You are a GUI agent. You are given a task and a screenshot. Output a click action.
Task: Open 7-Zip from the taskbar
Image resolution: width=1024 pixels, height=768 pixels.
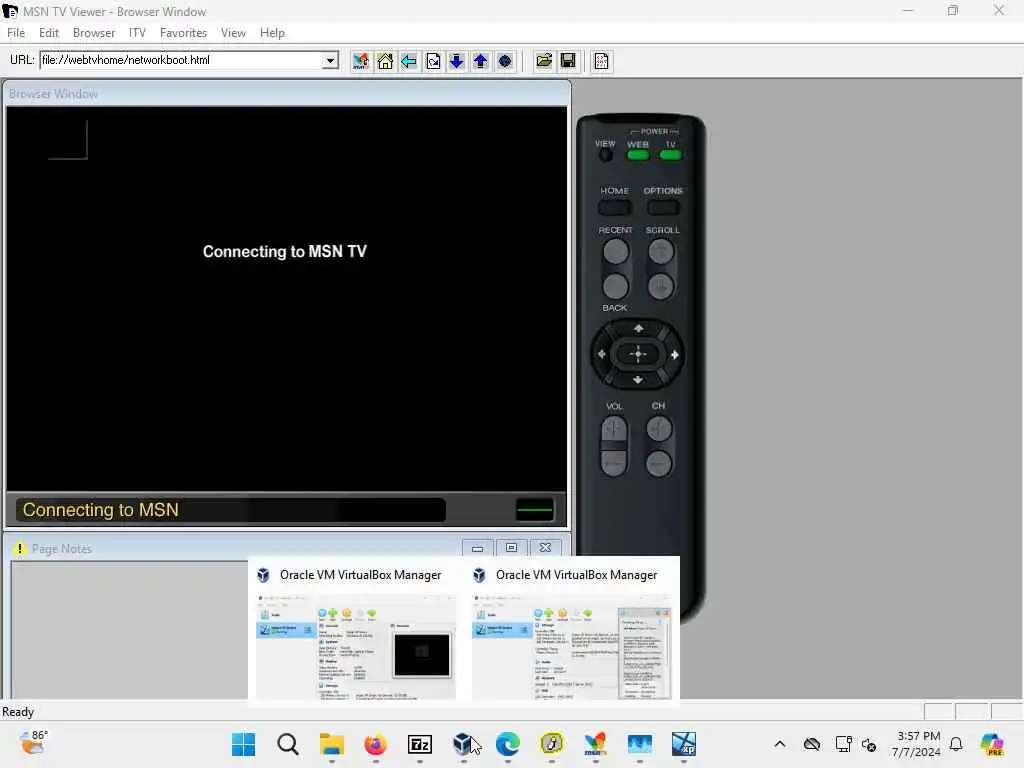[x=420, y=744]
